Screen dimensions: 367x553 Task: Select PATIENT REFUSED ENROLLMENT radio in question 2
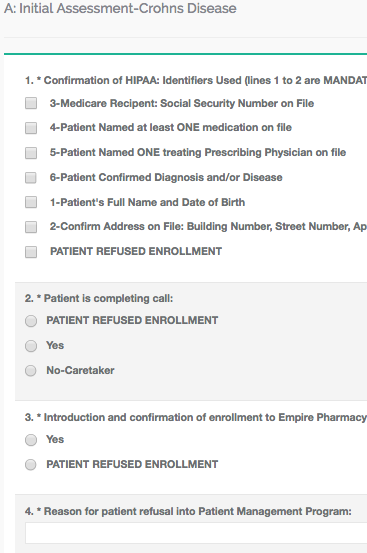coord(31,321)
